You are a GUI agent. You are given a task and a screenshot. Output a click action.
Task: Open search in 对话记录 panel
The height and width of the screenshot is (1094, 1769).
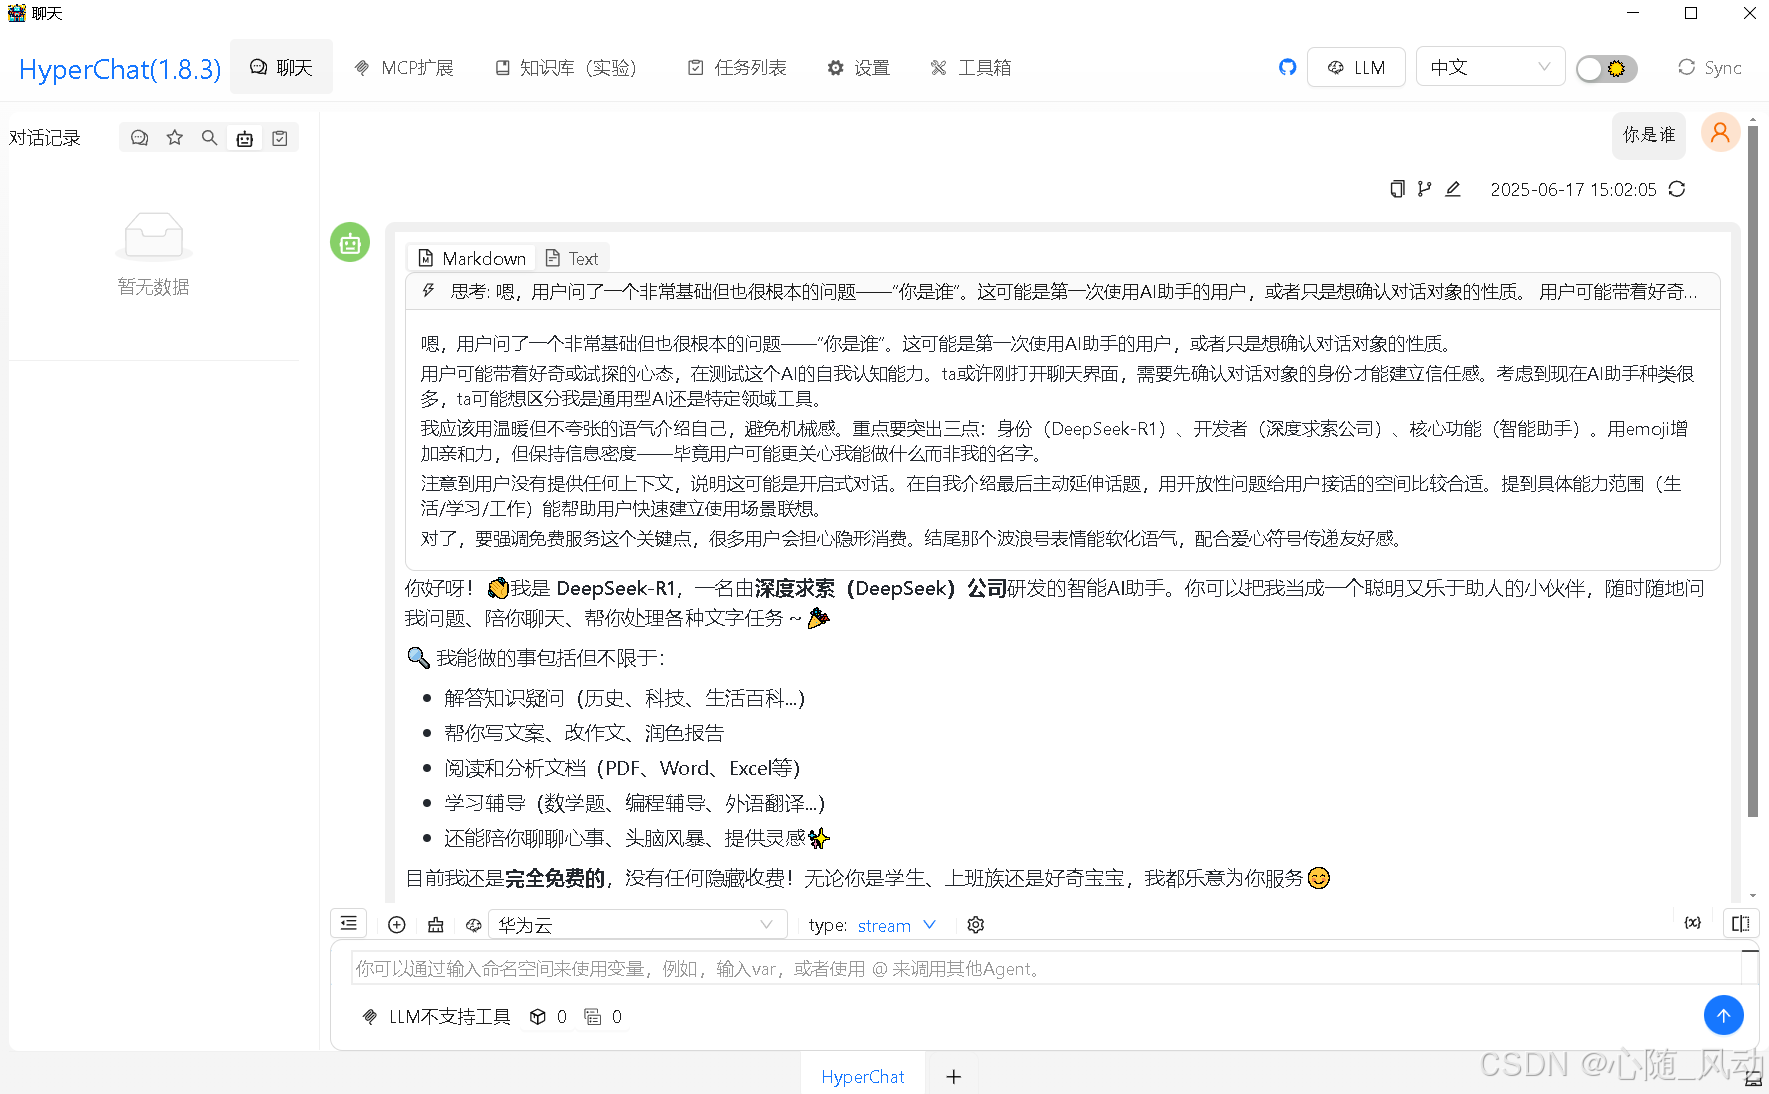click(x=209, y=138)
